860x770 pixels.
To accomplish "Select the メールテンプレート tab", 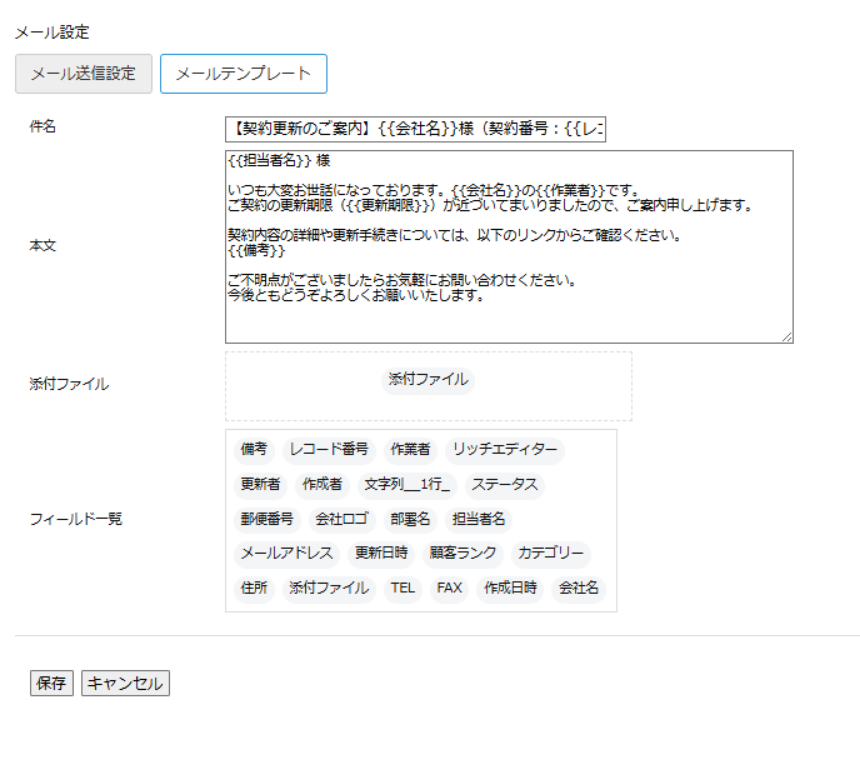I will click(243, 74).
